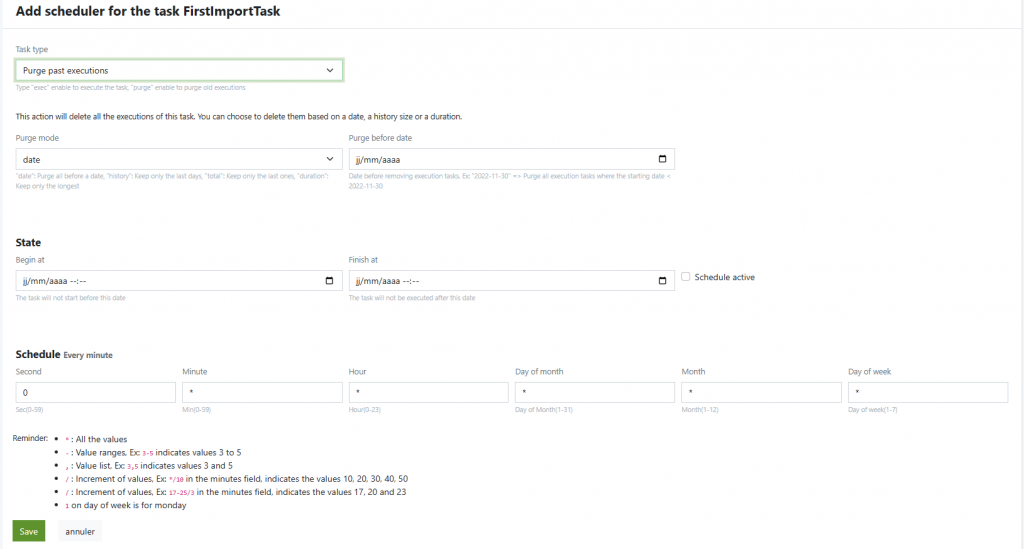Click the Schedule active label text
This screenshot has height=549, width=1024.
[x=724, y=277]
